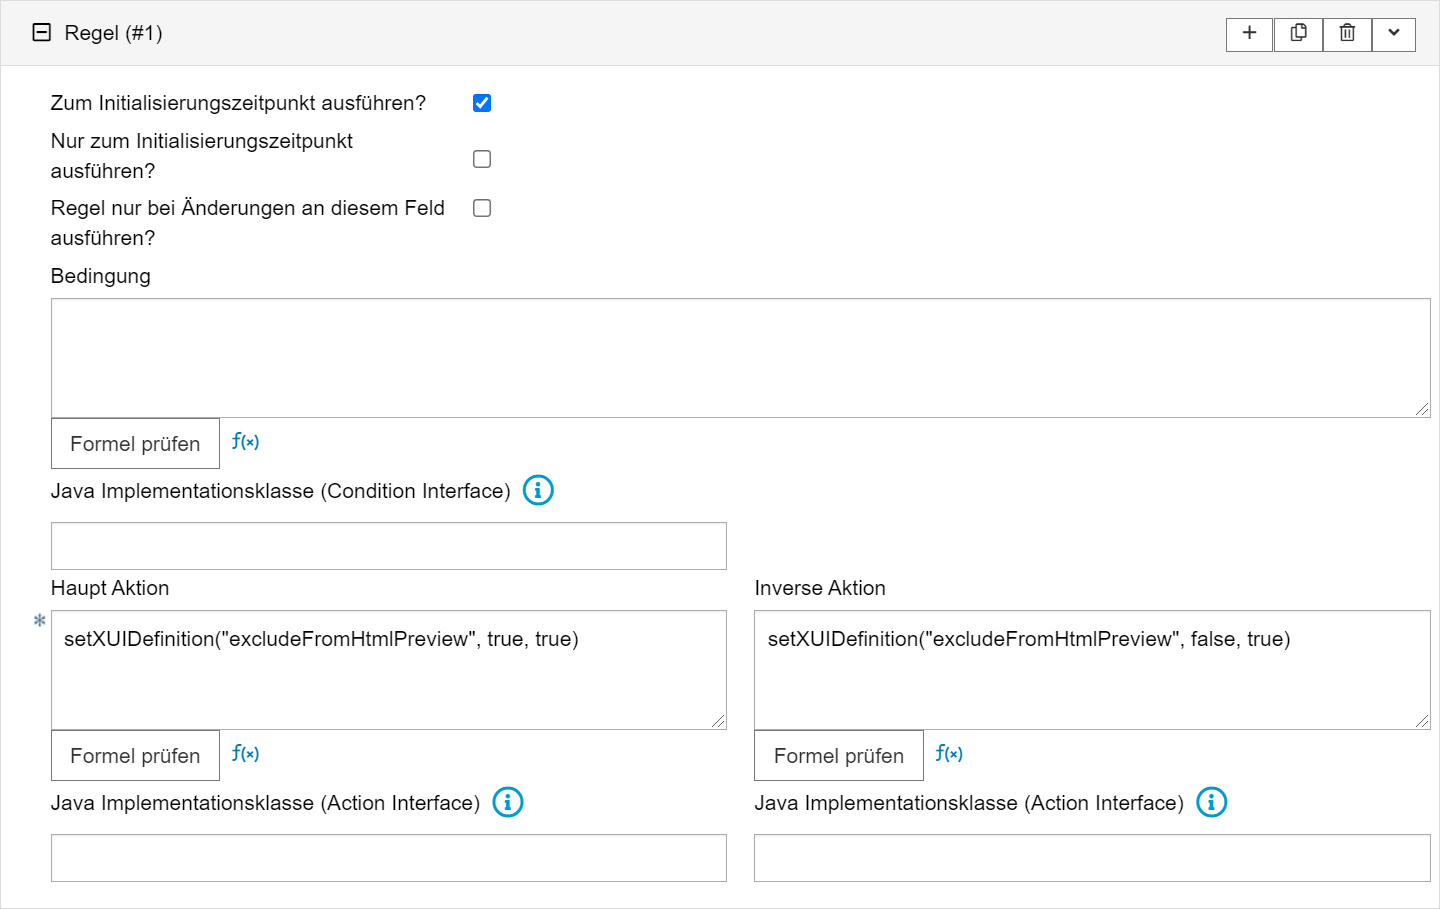The width and height of the screenshot is (1440, 909).
Task: Click 'Formel prüfen' below Haupt Aktion
Action: pos(135,756)
